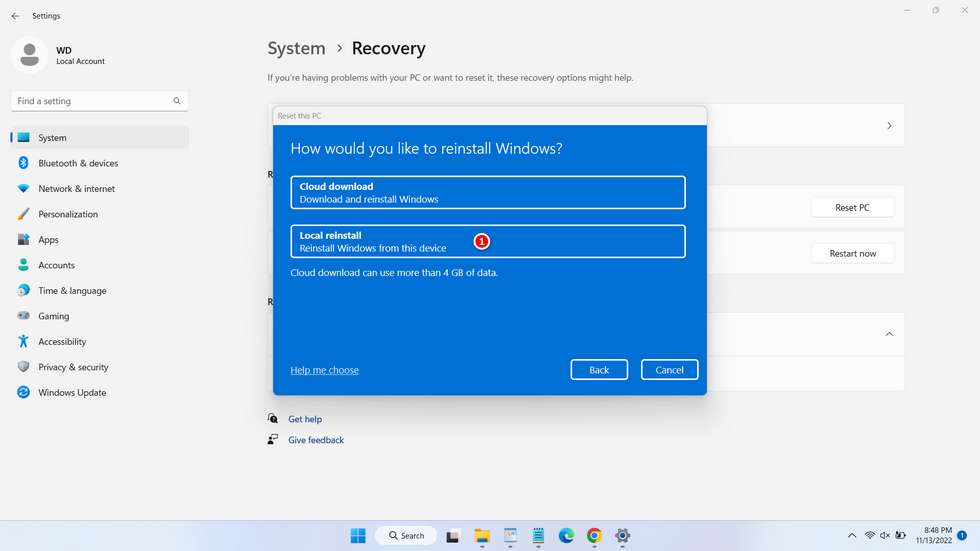Viewport: 980px width, 551px height.
Task: Show hidden system tray icons
Action: coord(852,535)
